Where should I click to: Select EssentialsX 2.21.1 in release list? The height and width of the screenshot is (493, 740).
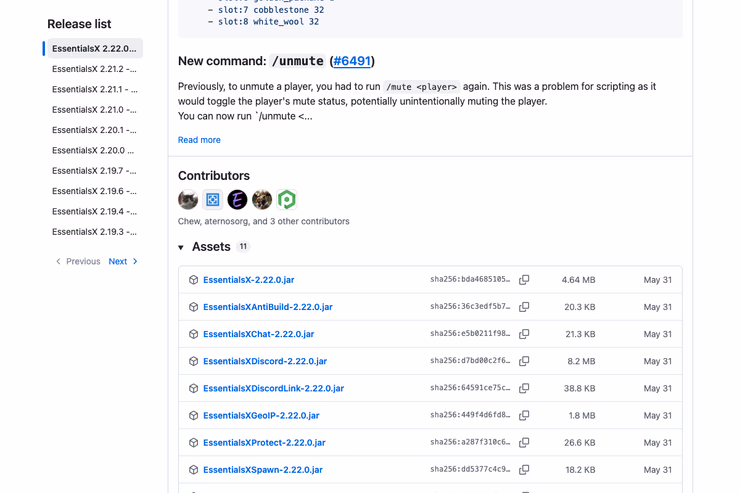tap(95, 89)
